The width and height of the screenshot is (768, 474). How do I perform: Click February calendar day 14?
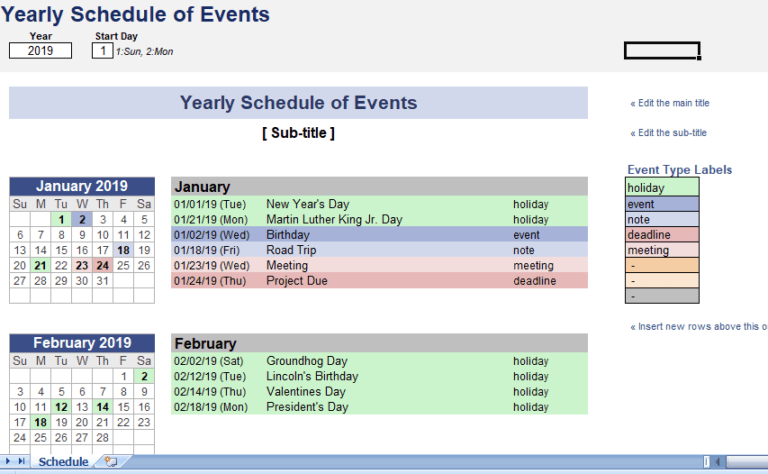pyautogui.click(x=102, y=407)
